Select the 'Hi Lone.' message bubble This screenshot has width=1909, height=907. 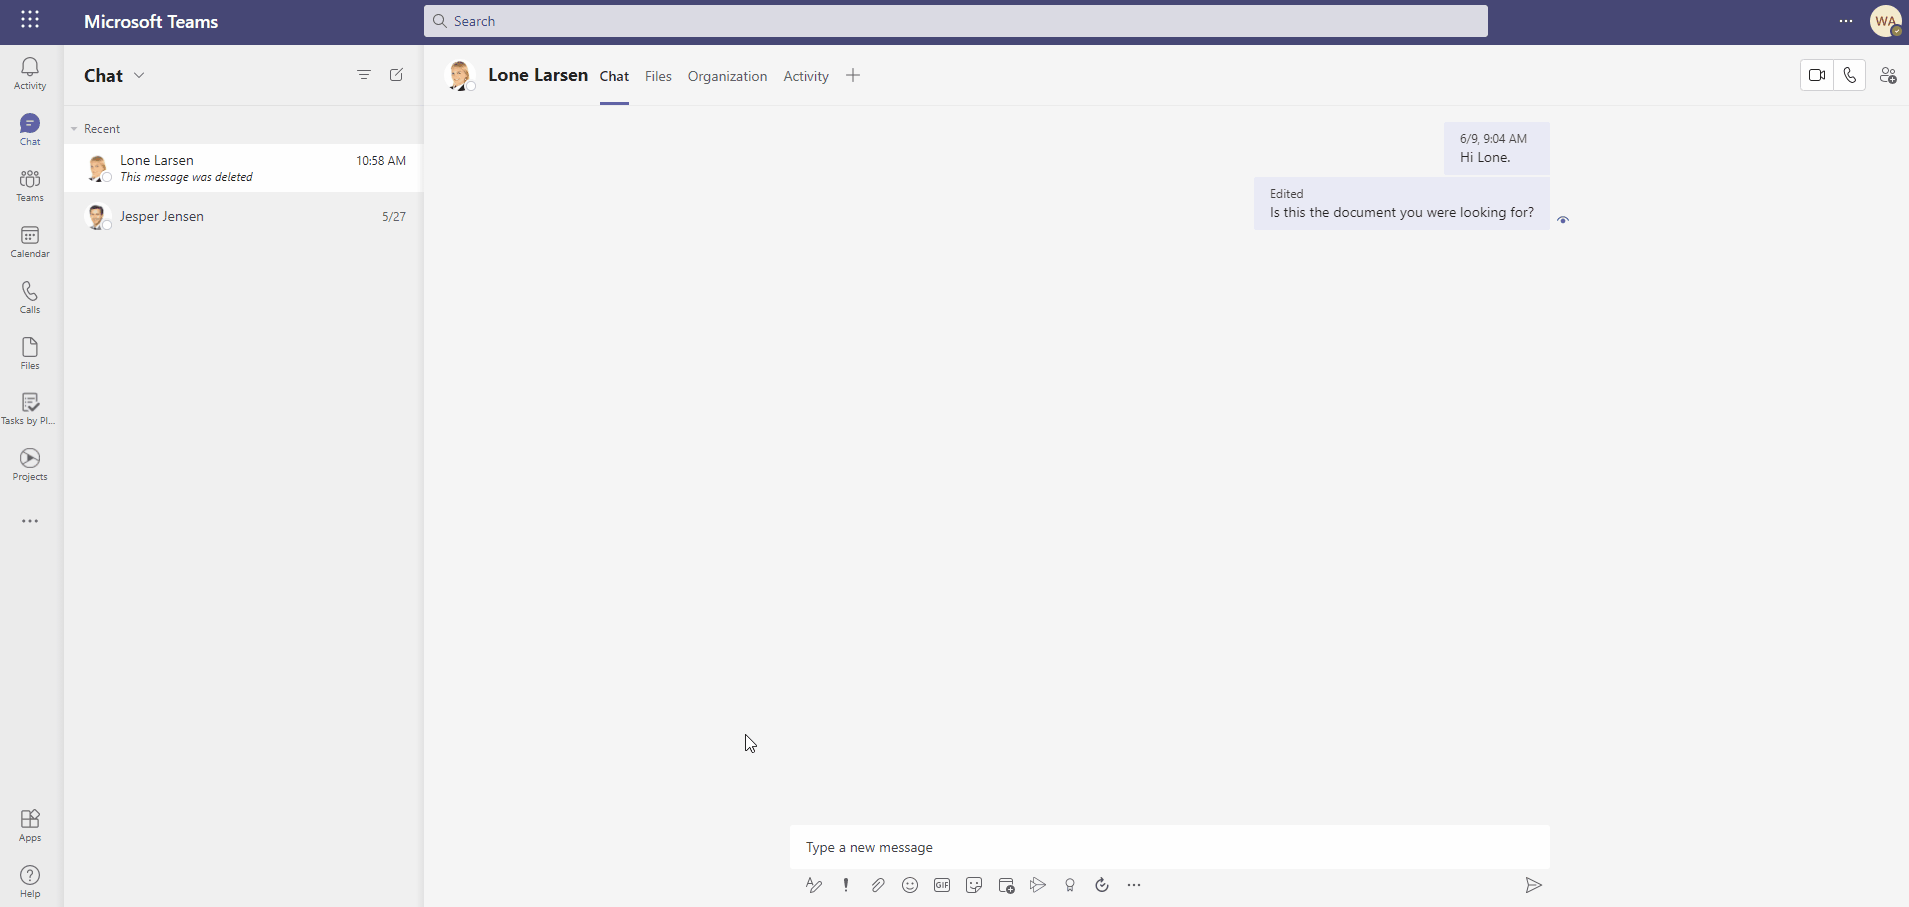(1496, 148)
